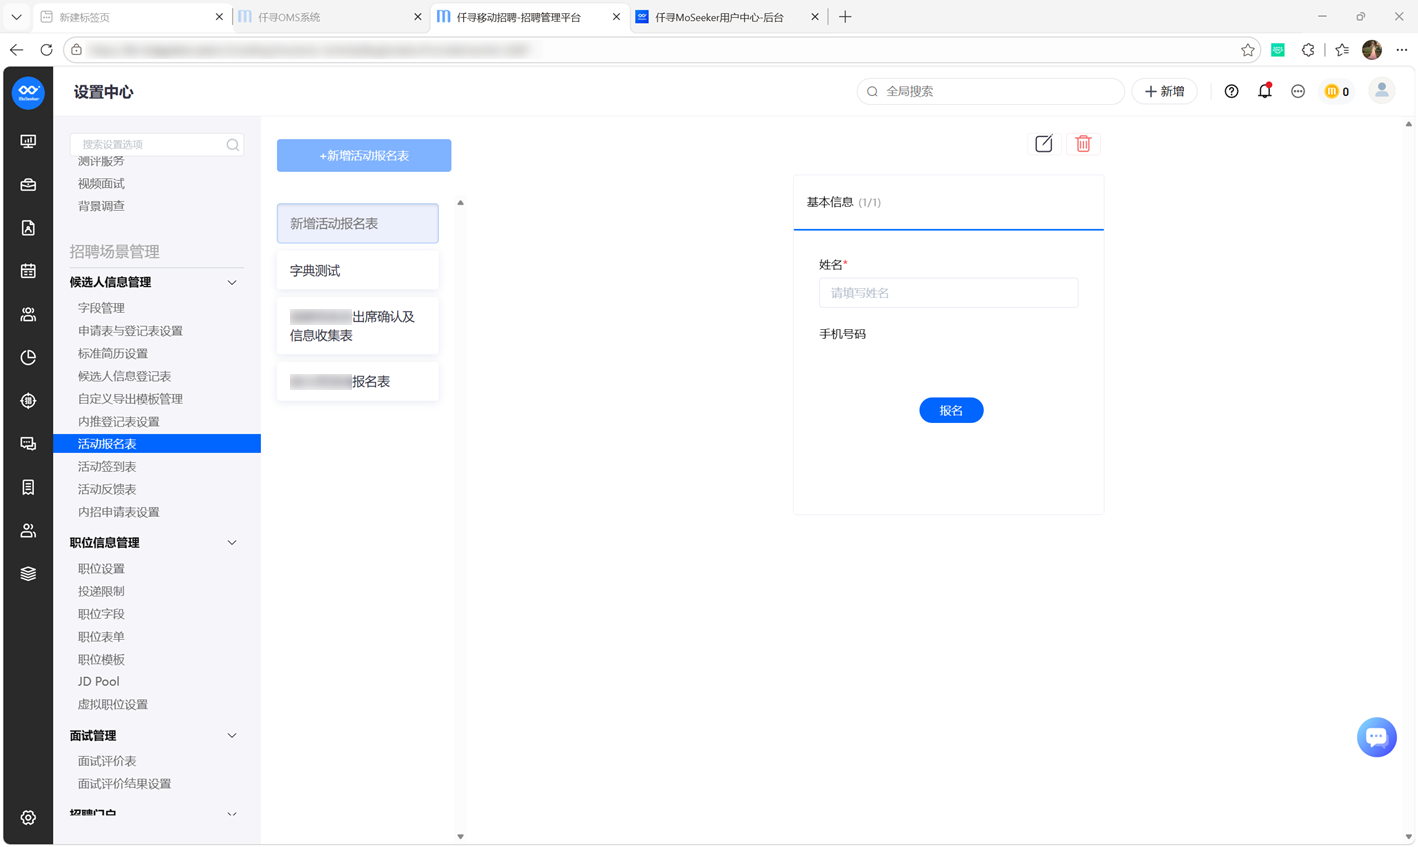The image size is (1418, 847).
Task: Open the blue chat support bubble
Action: (x=1376, y=737)
